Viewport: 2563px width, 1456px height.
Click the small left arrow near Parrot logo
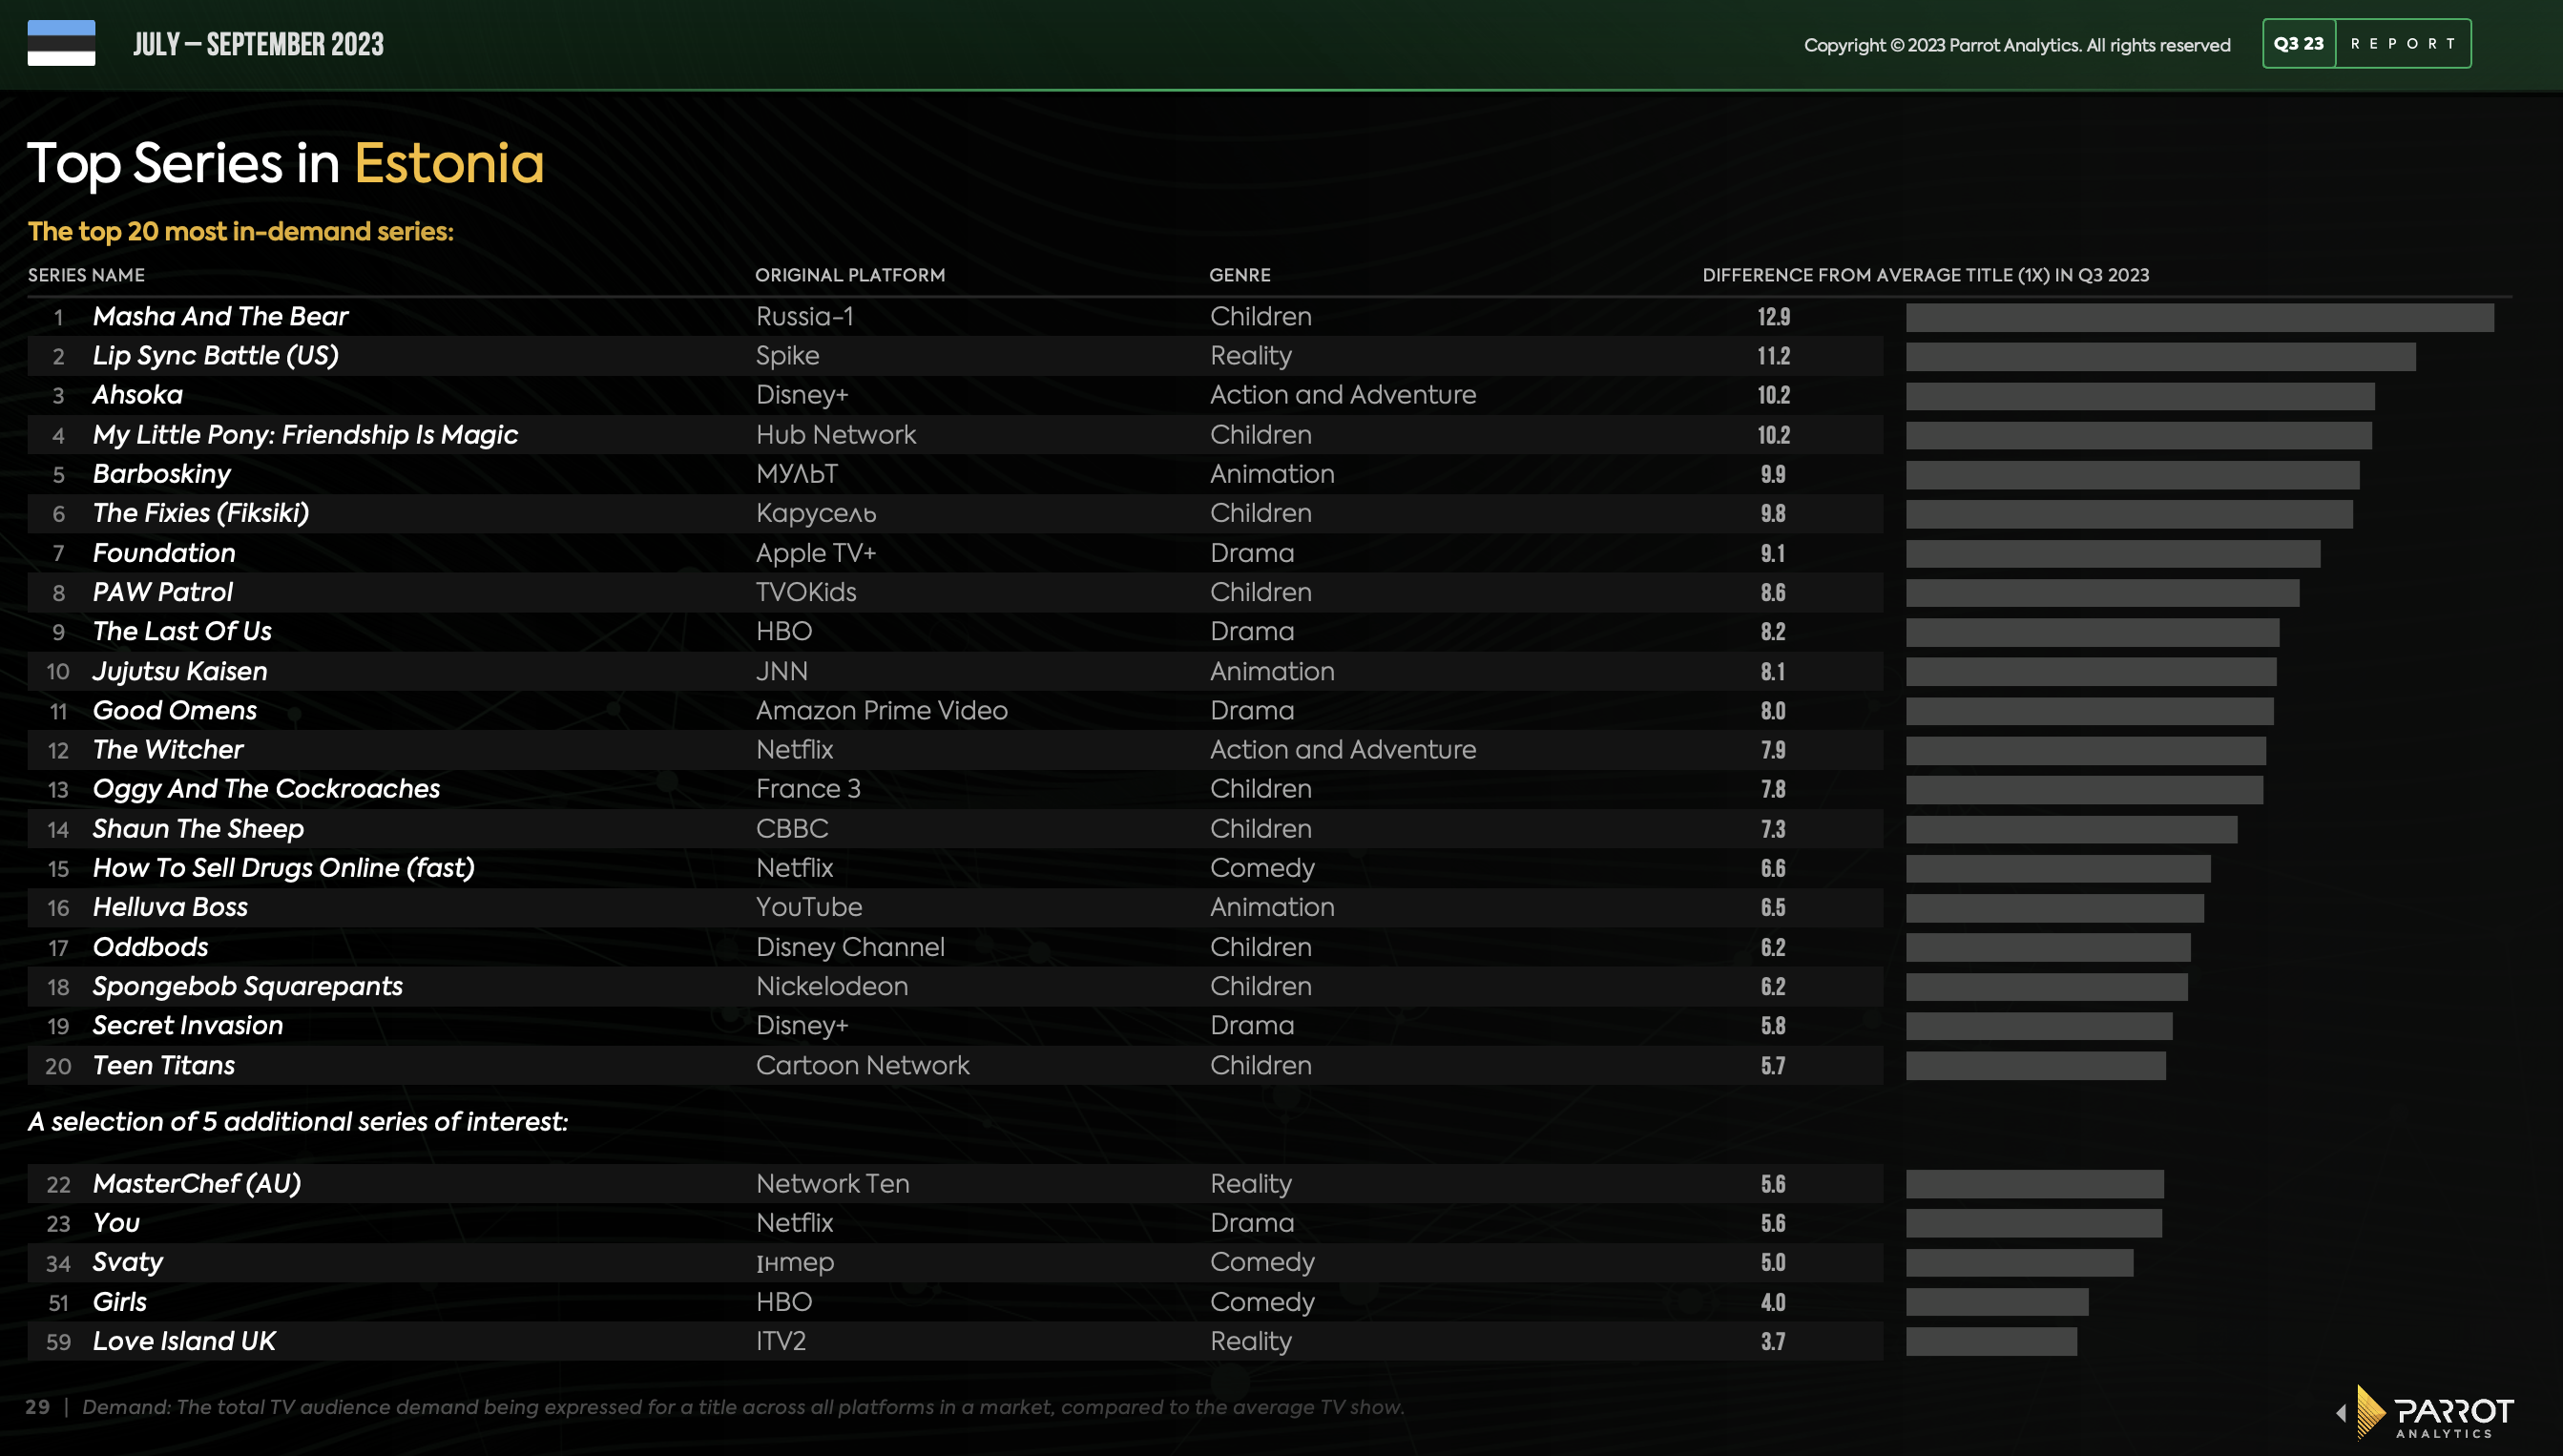(2341, 1413)
